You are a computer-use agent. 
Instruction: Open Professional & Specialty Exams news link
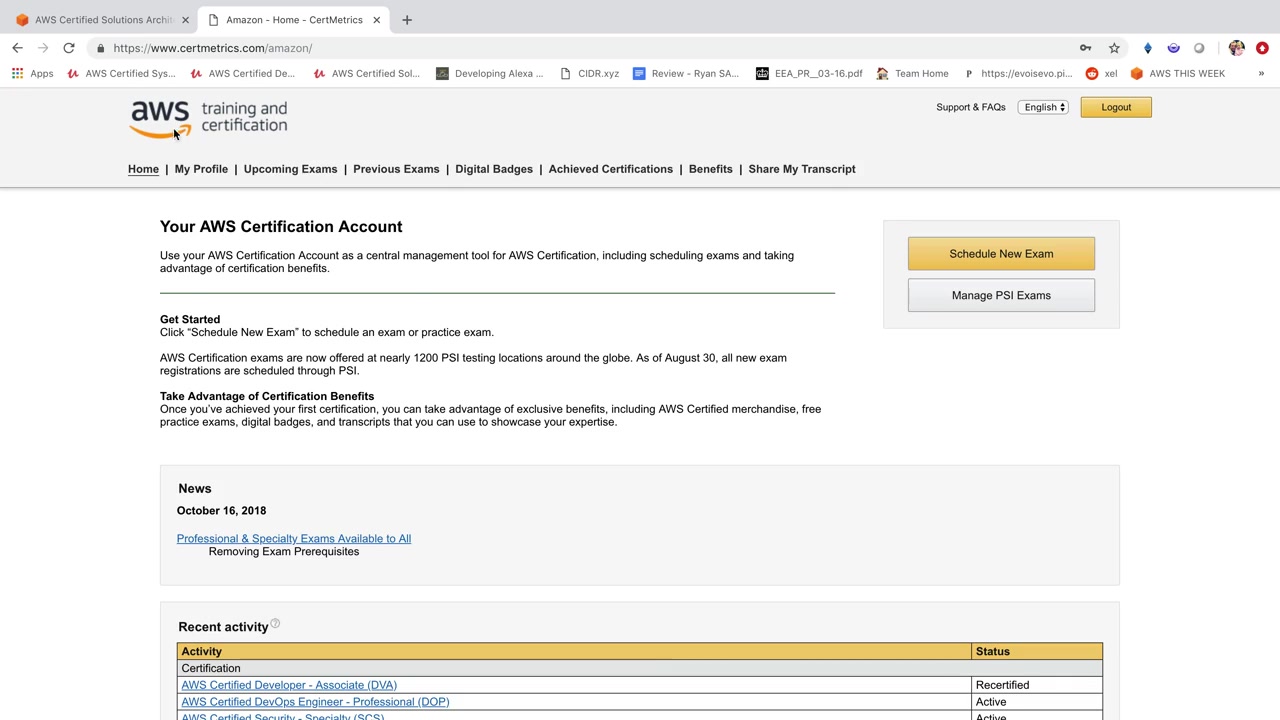pos(294,539)
